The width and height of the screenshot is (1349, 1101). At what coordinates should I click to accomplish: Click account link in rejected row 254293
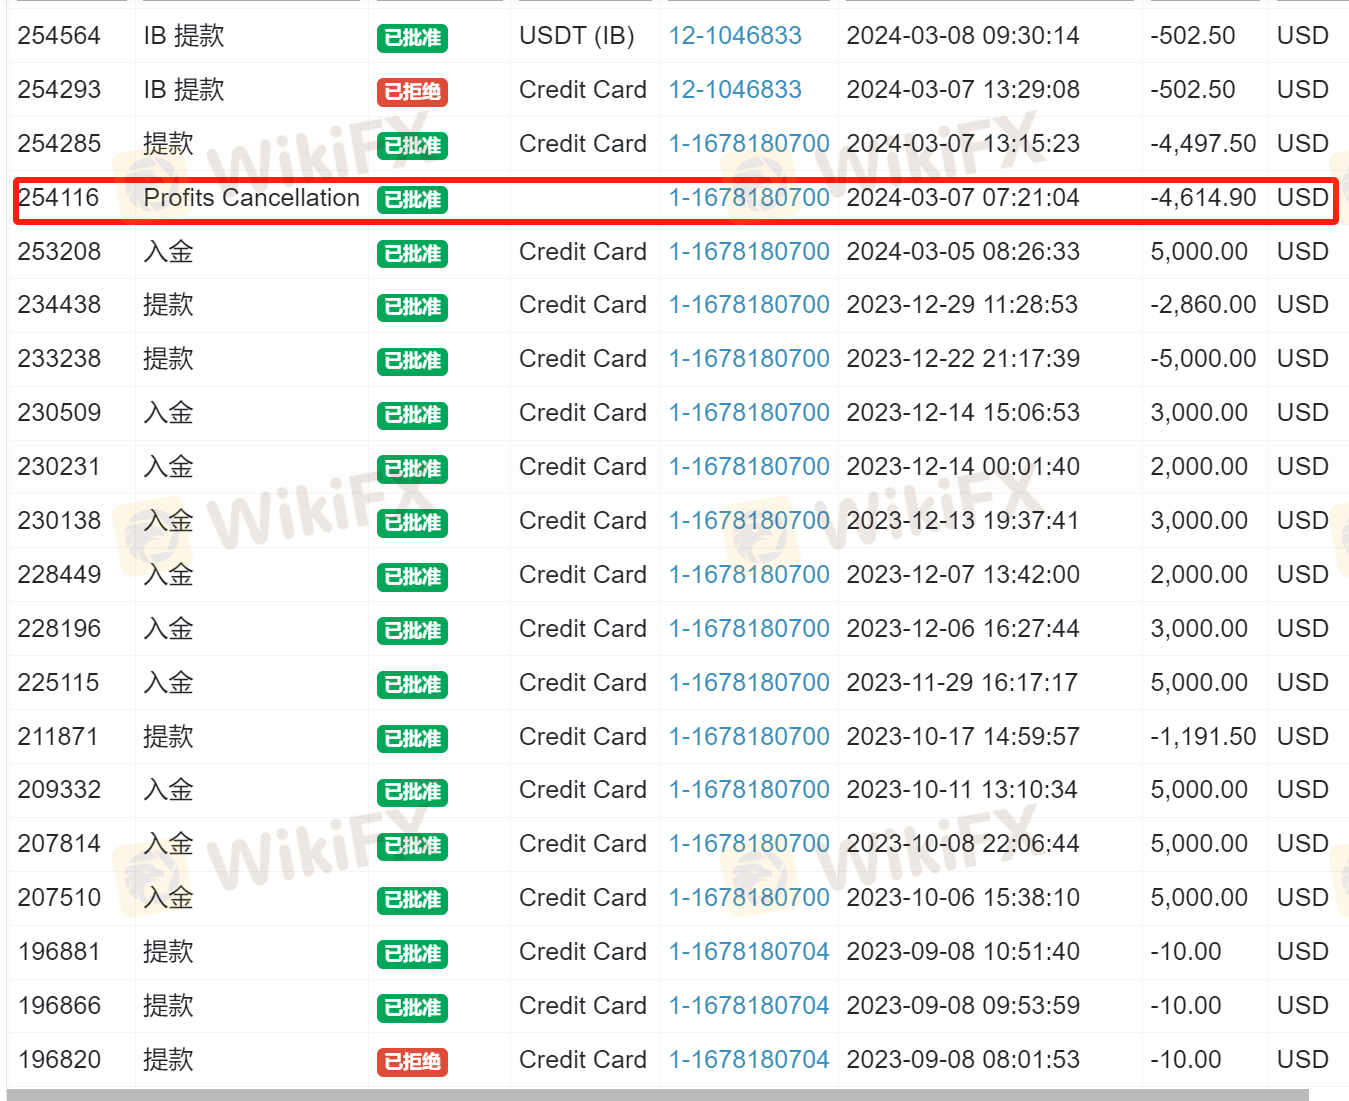(735, 90)
